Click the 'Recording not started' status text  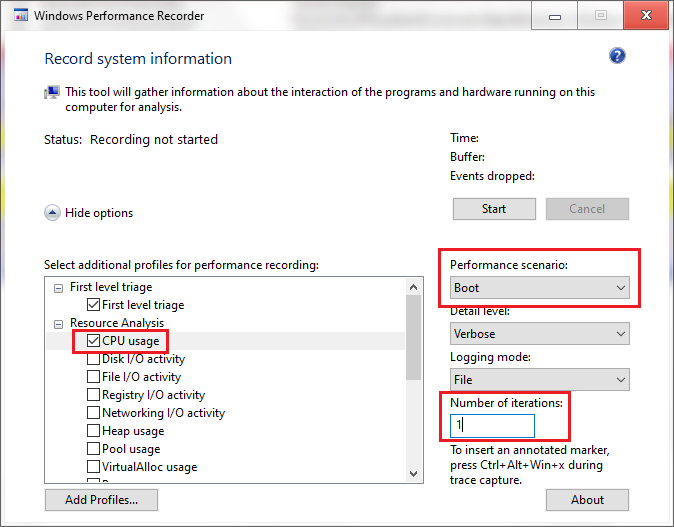(154, 140)
